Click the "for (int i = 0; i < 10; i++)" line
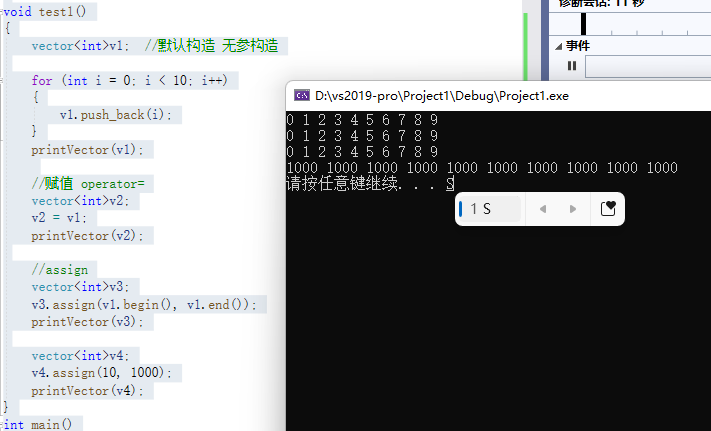Screen dimensions: 711x431 [130, 81]
